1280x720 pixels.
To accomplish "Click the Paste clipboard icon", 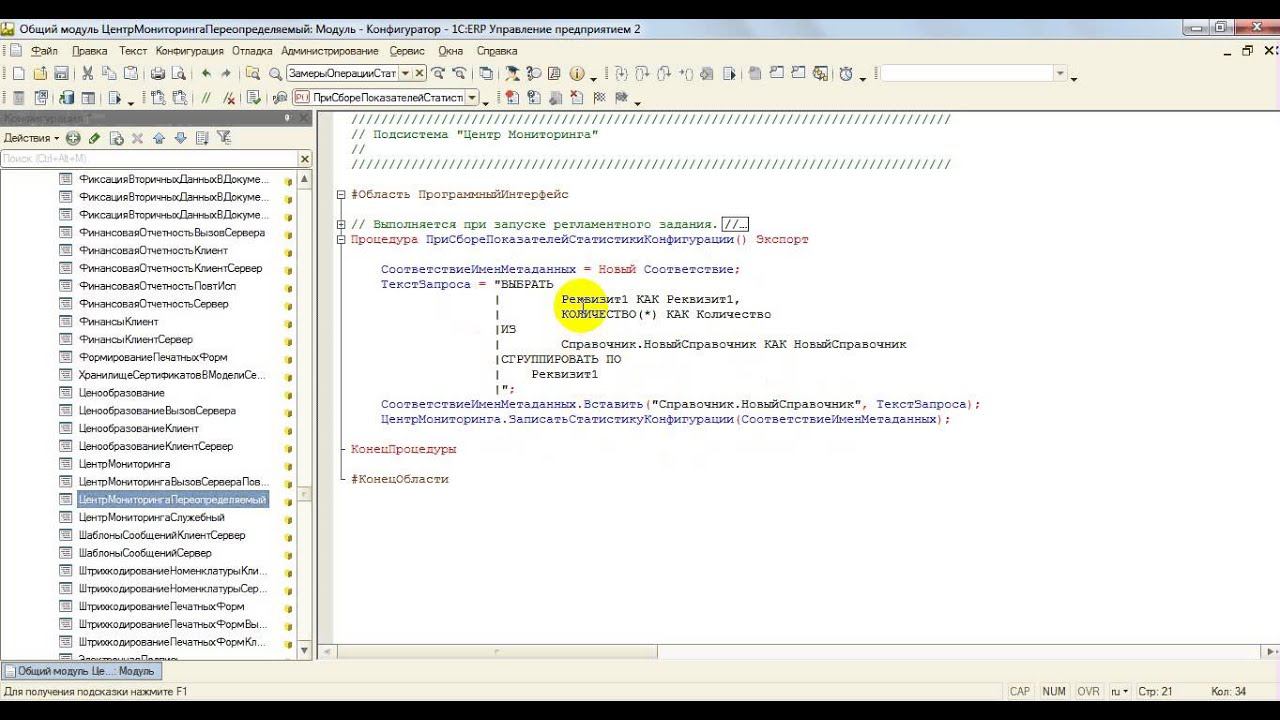I will click(129, 74).
